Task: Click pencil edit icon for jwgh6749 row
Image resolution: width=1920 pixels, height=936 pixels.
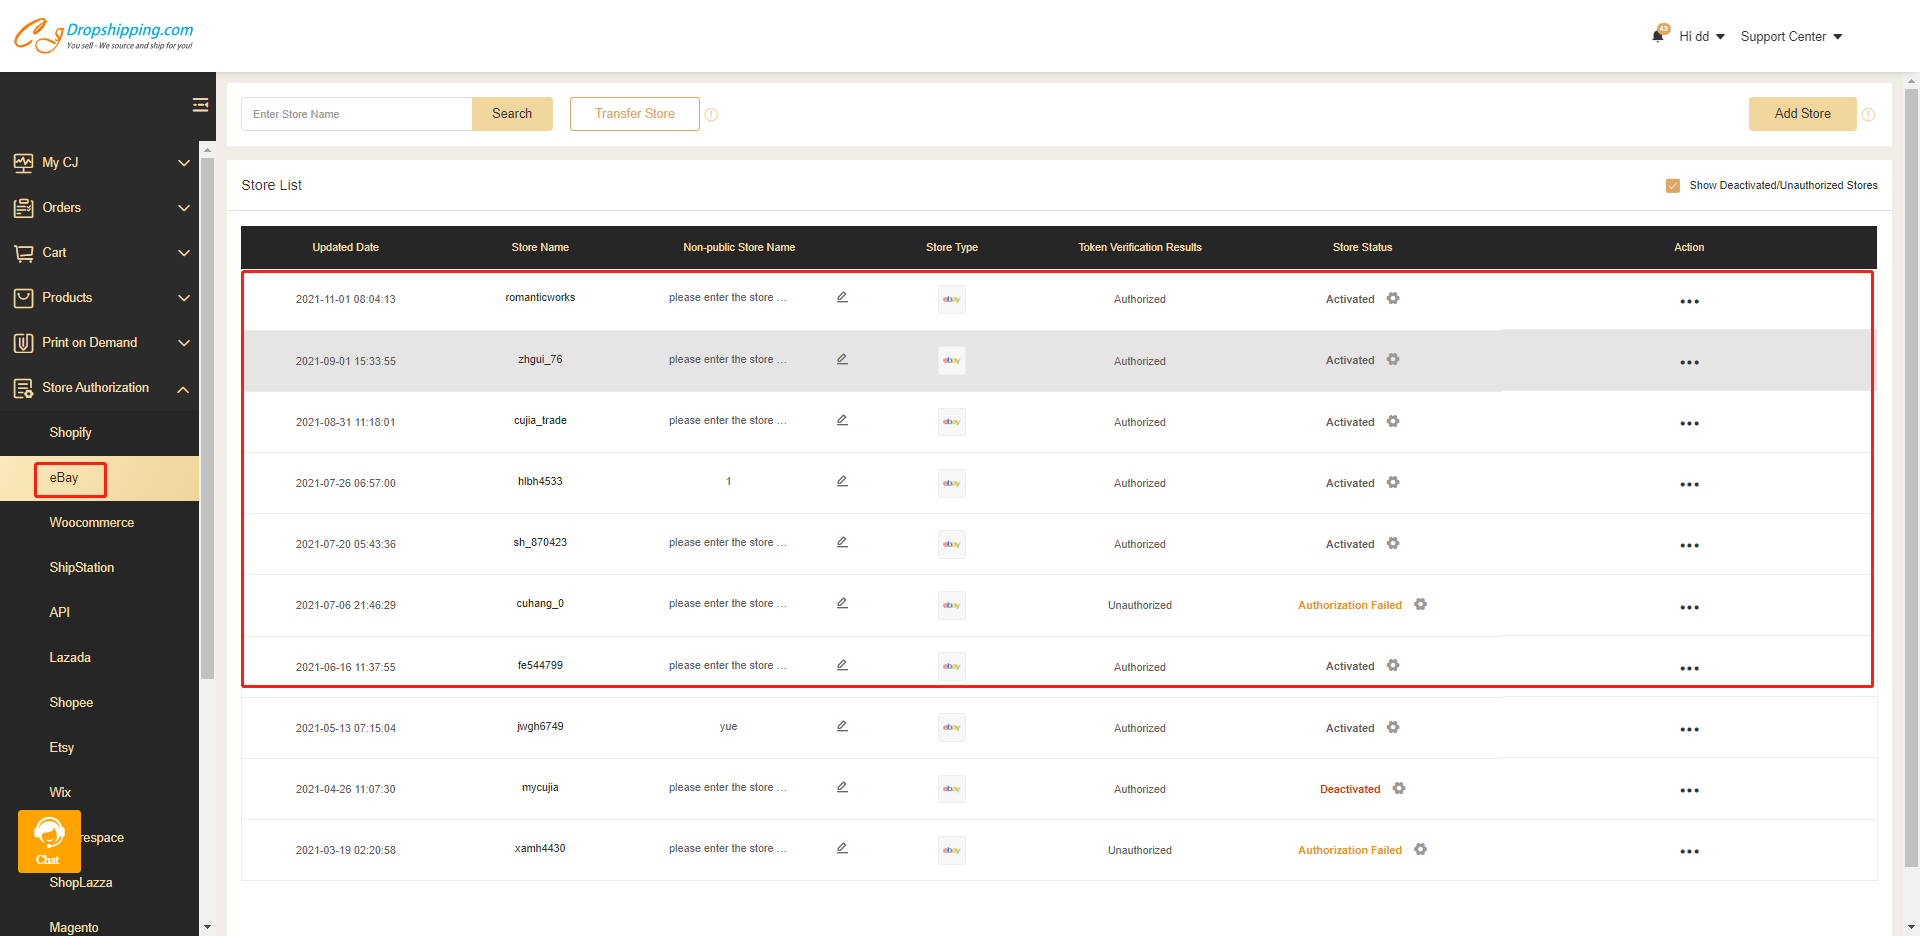Action: pos(842,726)
